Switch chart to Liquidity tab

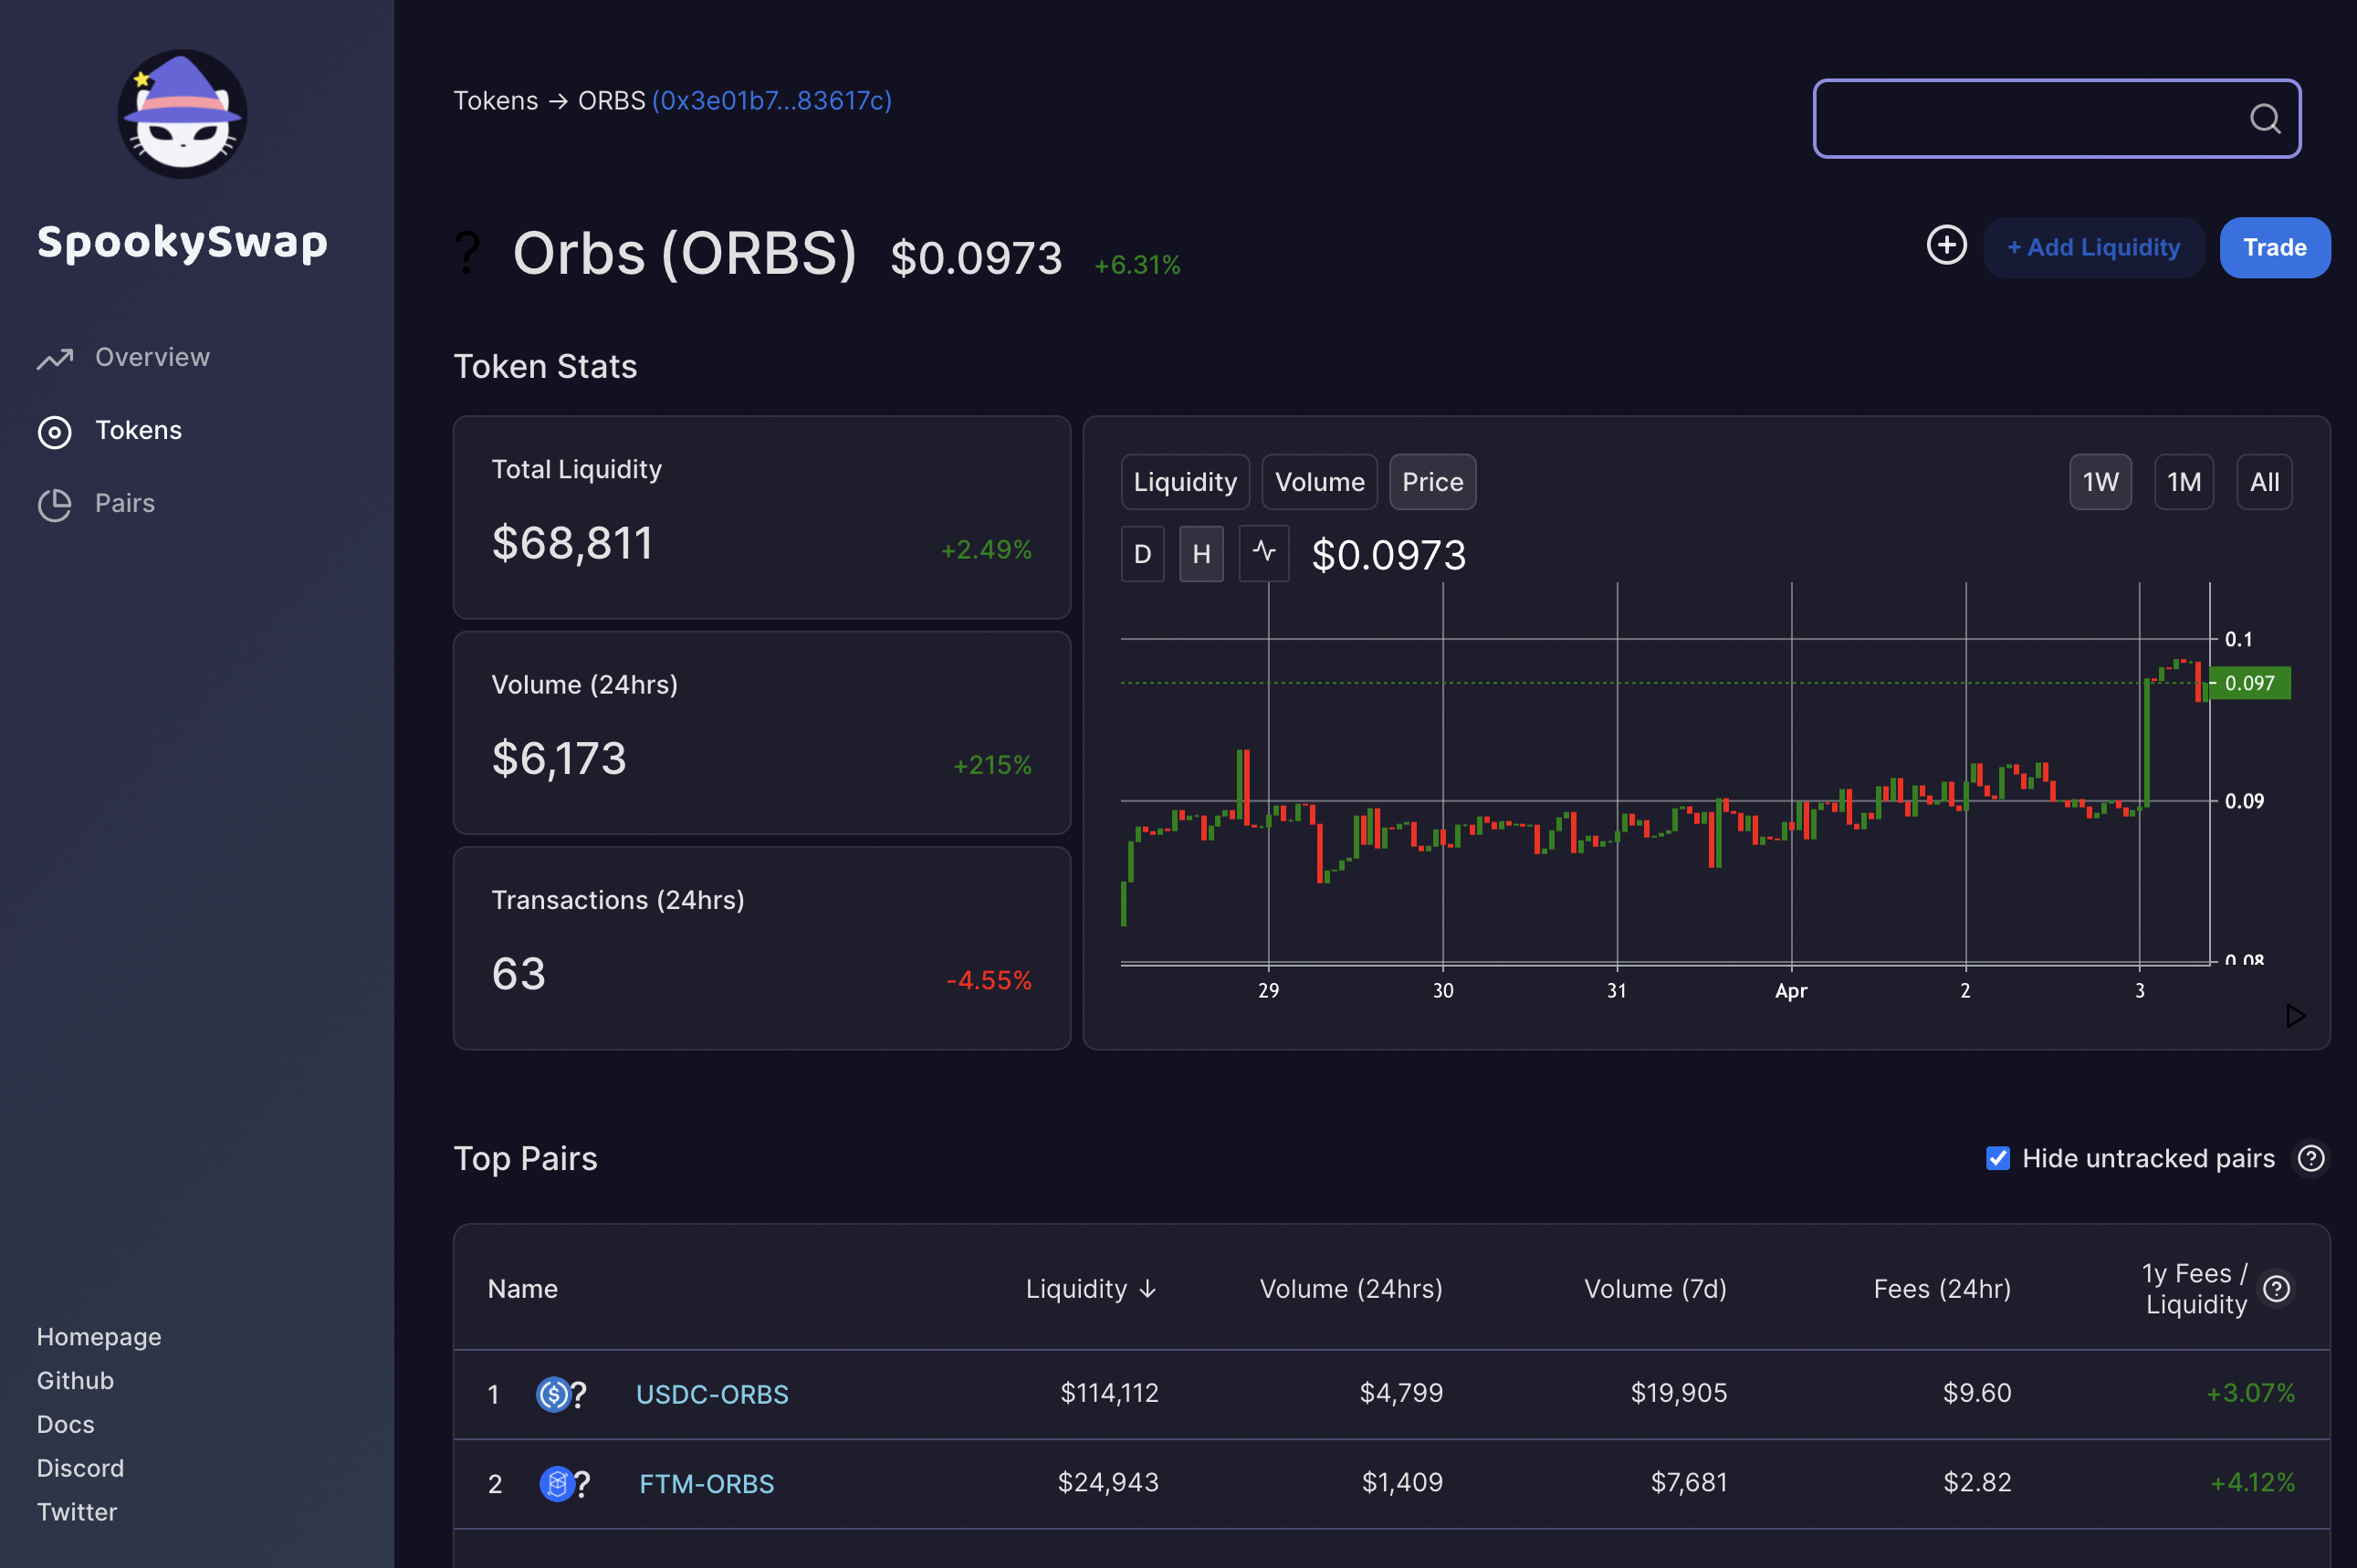click(1185, 482)
